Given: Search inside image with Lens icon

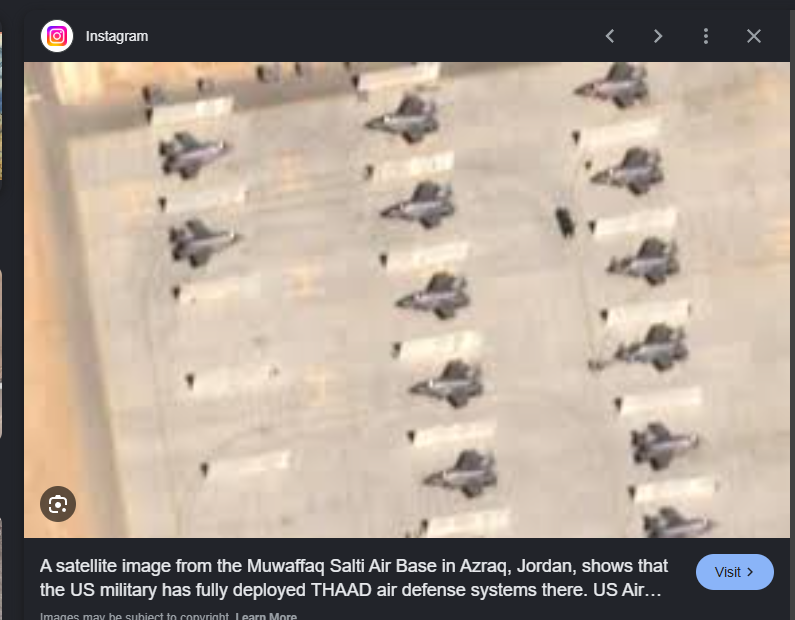Looking at the screenshot, I should 58,504.
